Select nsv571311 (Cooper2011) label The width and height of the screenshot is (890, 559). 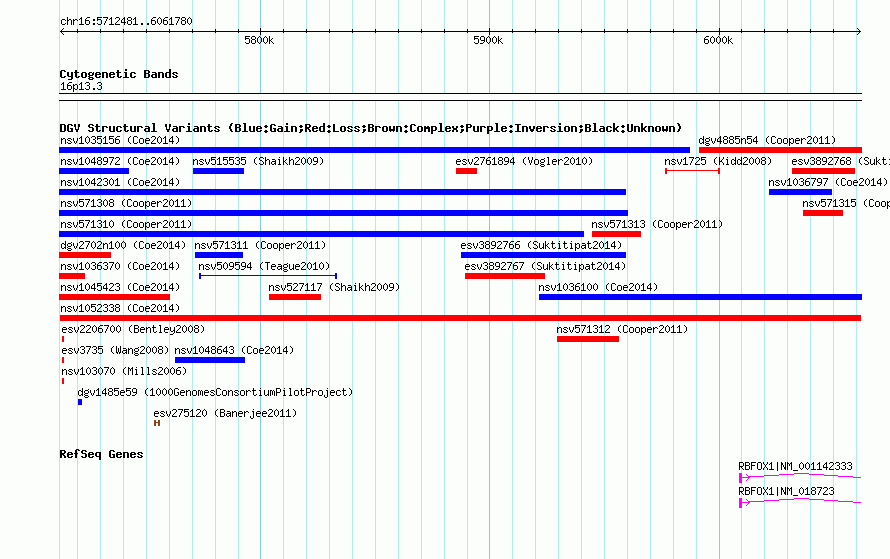(261, 245)
